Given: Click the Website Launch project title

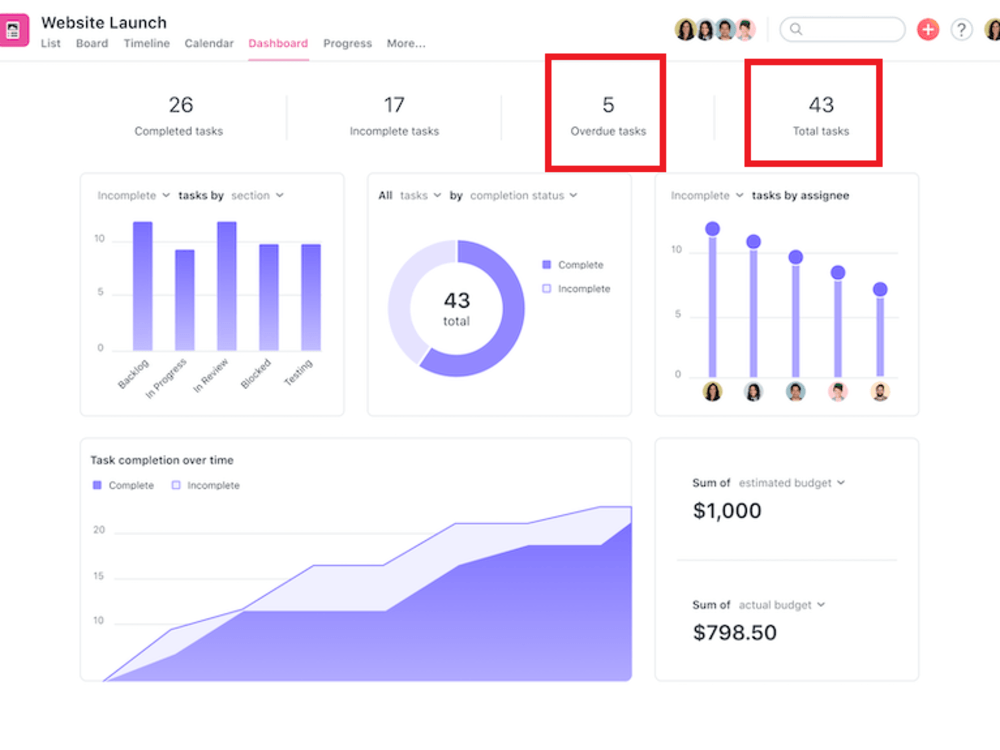Looking at the screenshot, I should click(x=104, y=22).
